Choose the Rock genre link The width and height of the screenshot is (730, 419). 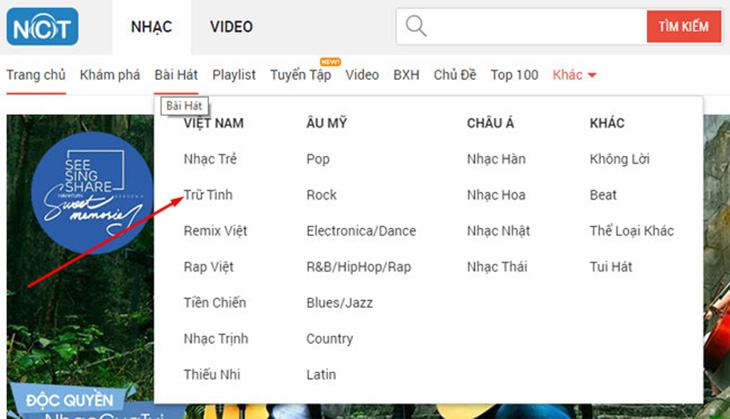321,195
